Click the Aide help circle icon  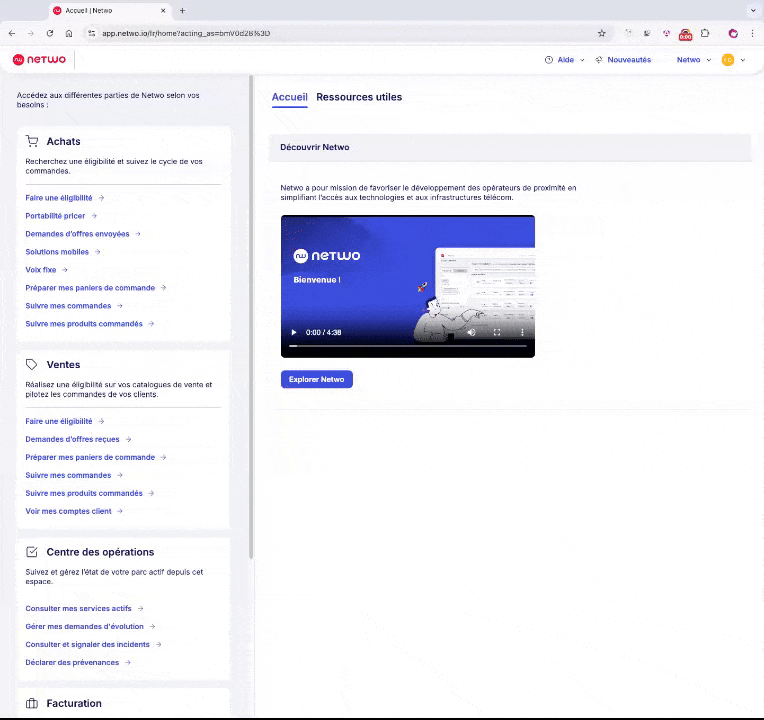point(549,59)
